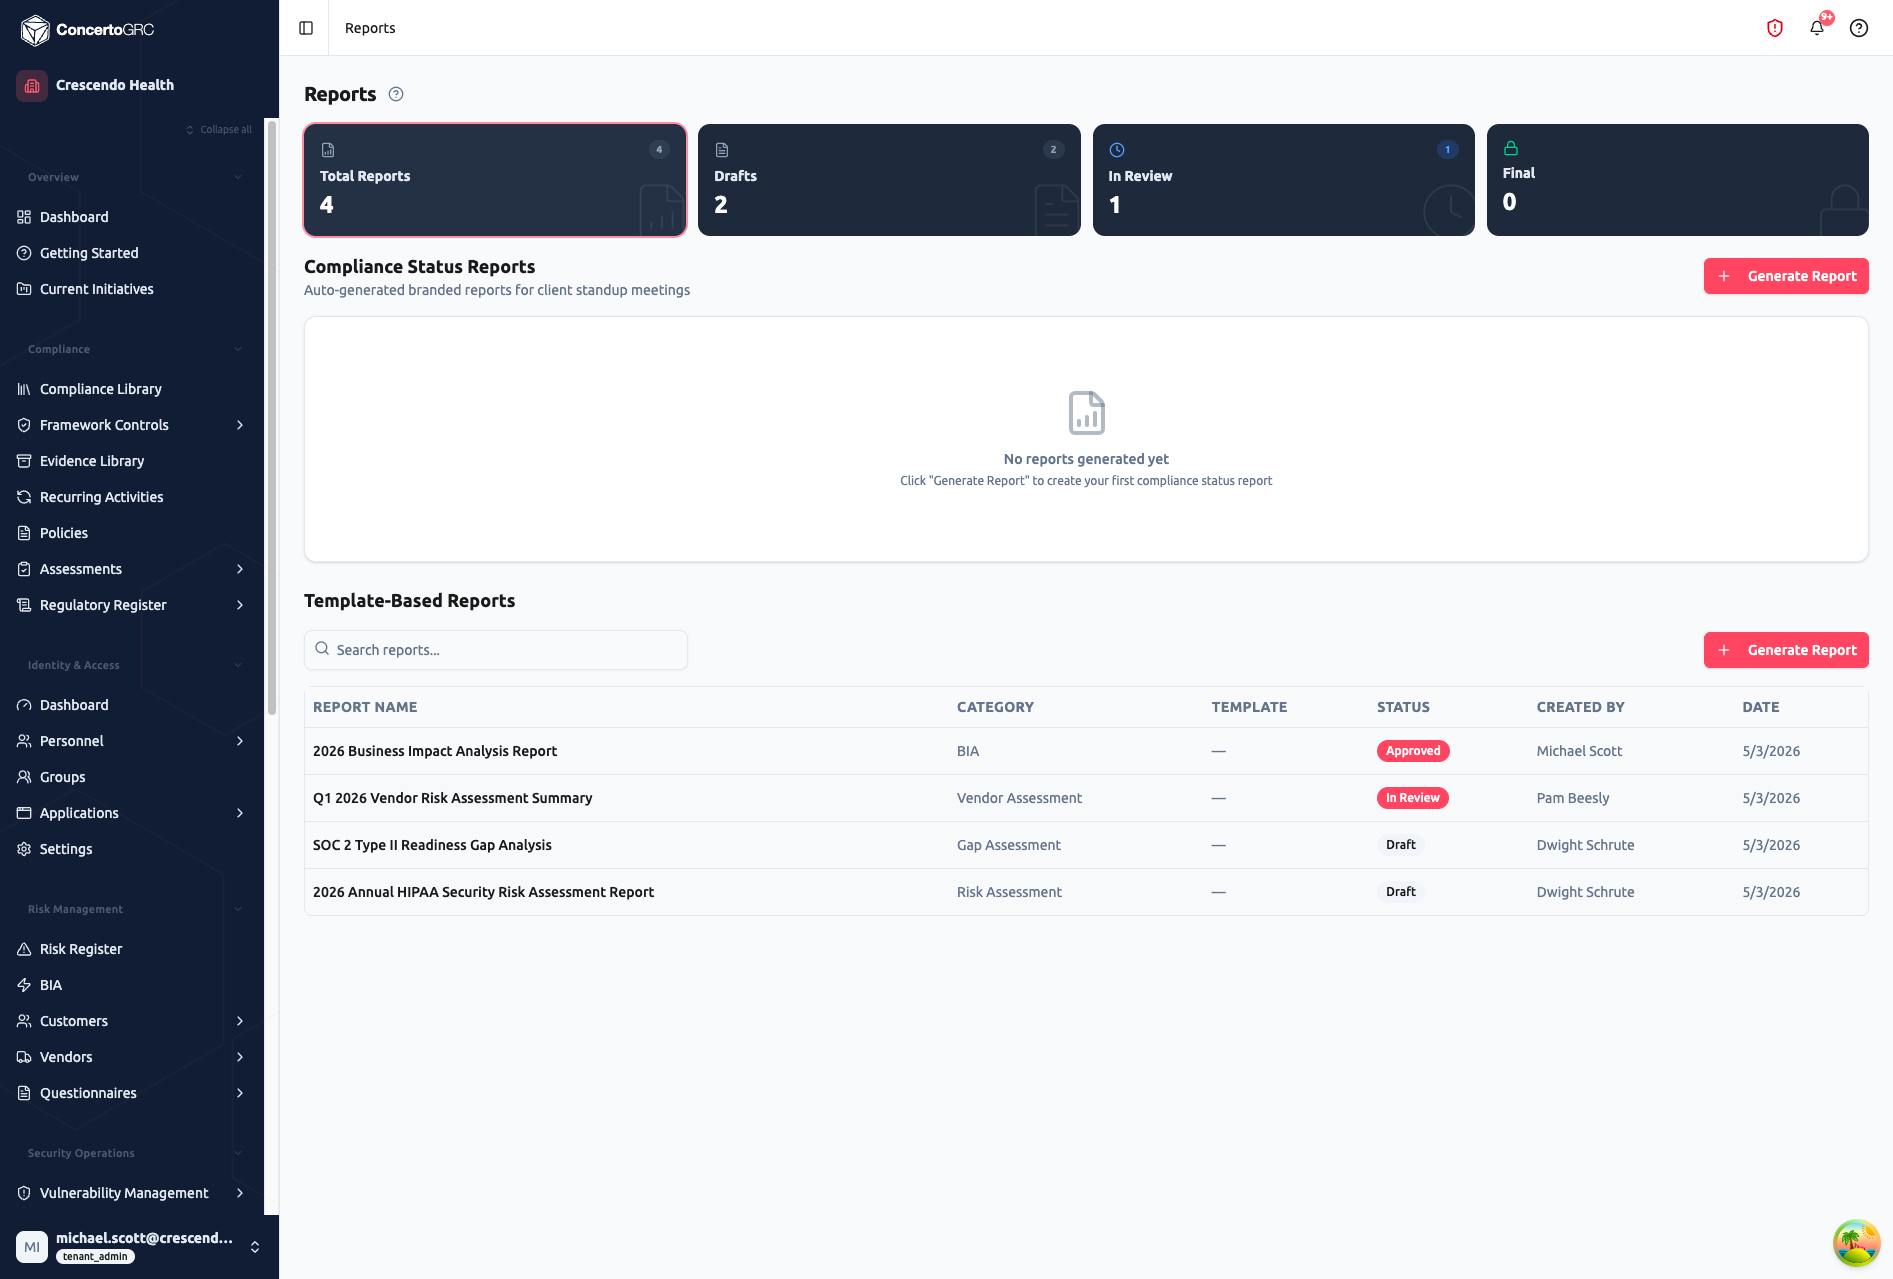
Task: Focus the Search reports field
Action: click(x=496, y=650)
